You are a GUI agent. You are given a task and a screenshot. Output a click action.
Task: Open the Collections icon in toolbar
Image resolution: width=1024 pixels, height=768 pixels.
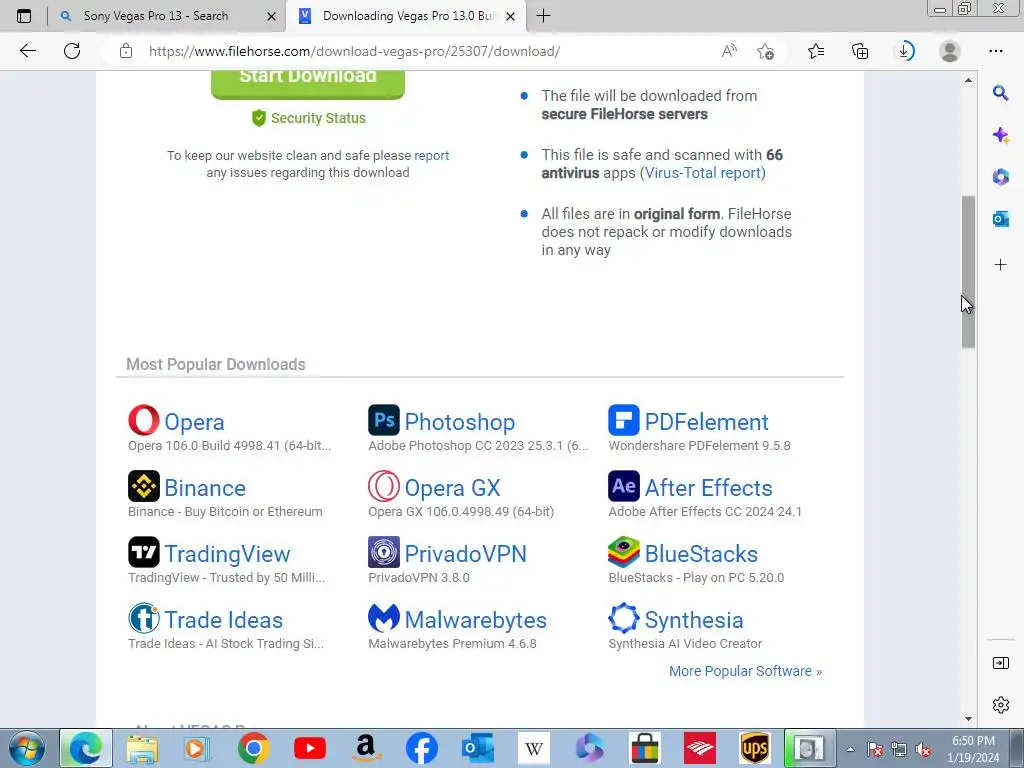(860, 51)
